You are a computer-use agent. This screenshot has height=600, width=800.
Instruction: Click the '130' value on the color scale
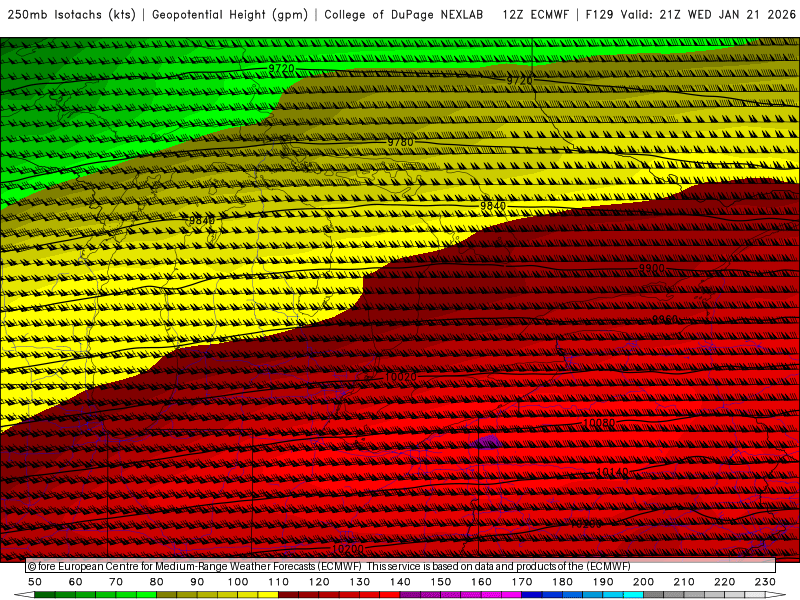coord(360,582)
